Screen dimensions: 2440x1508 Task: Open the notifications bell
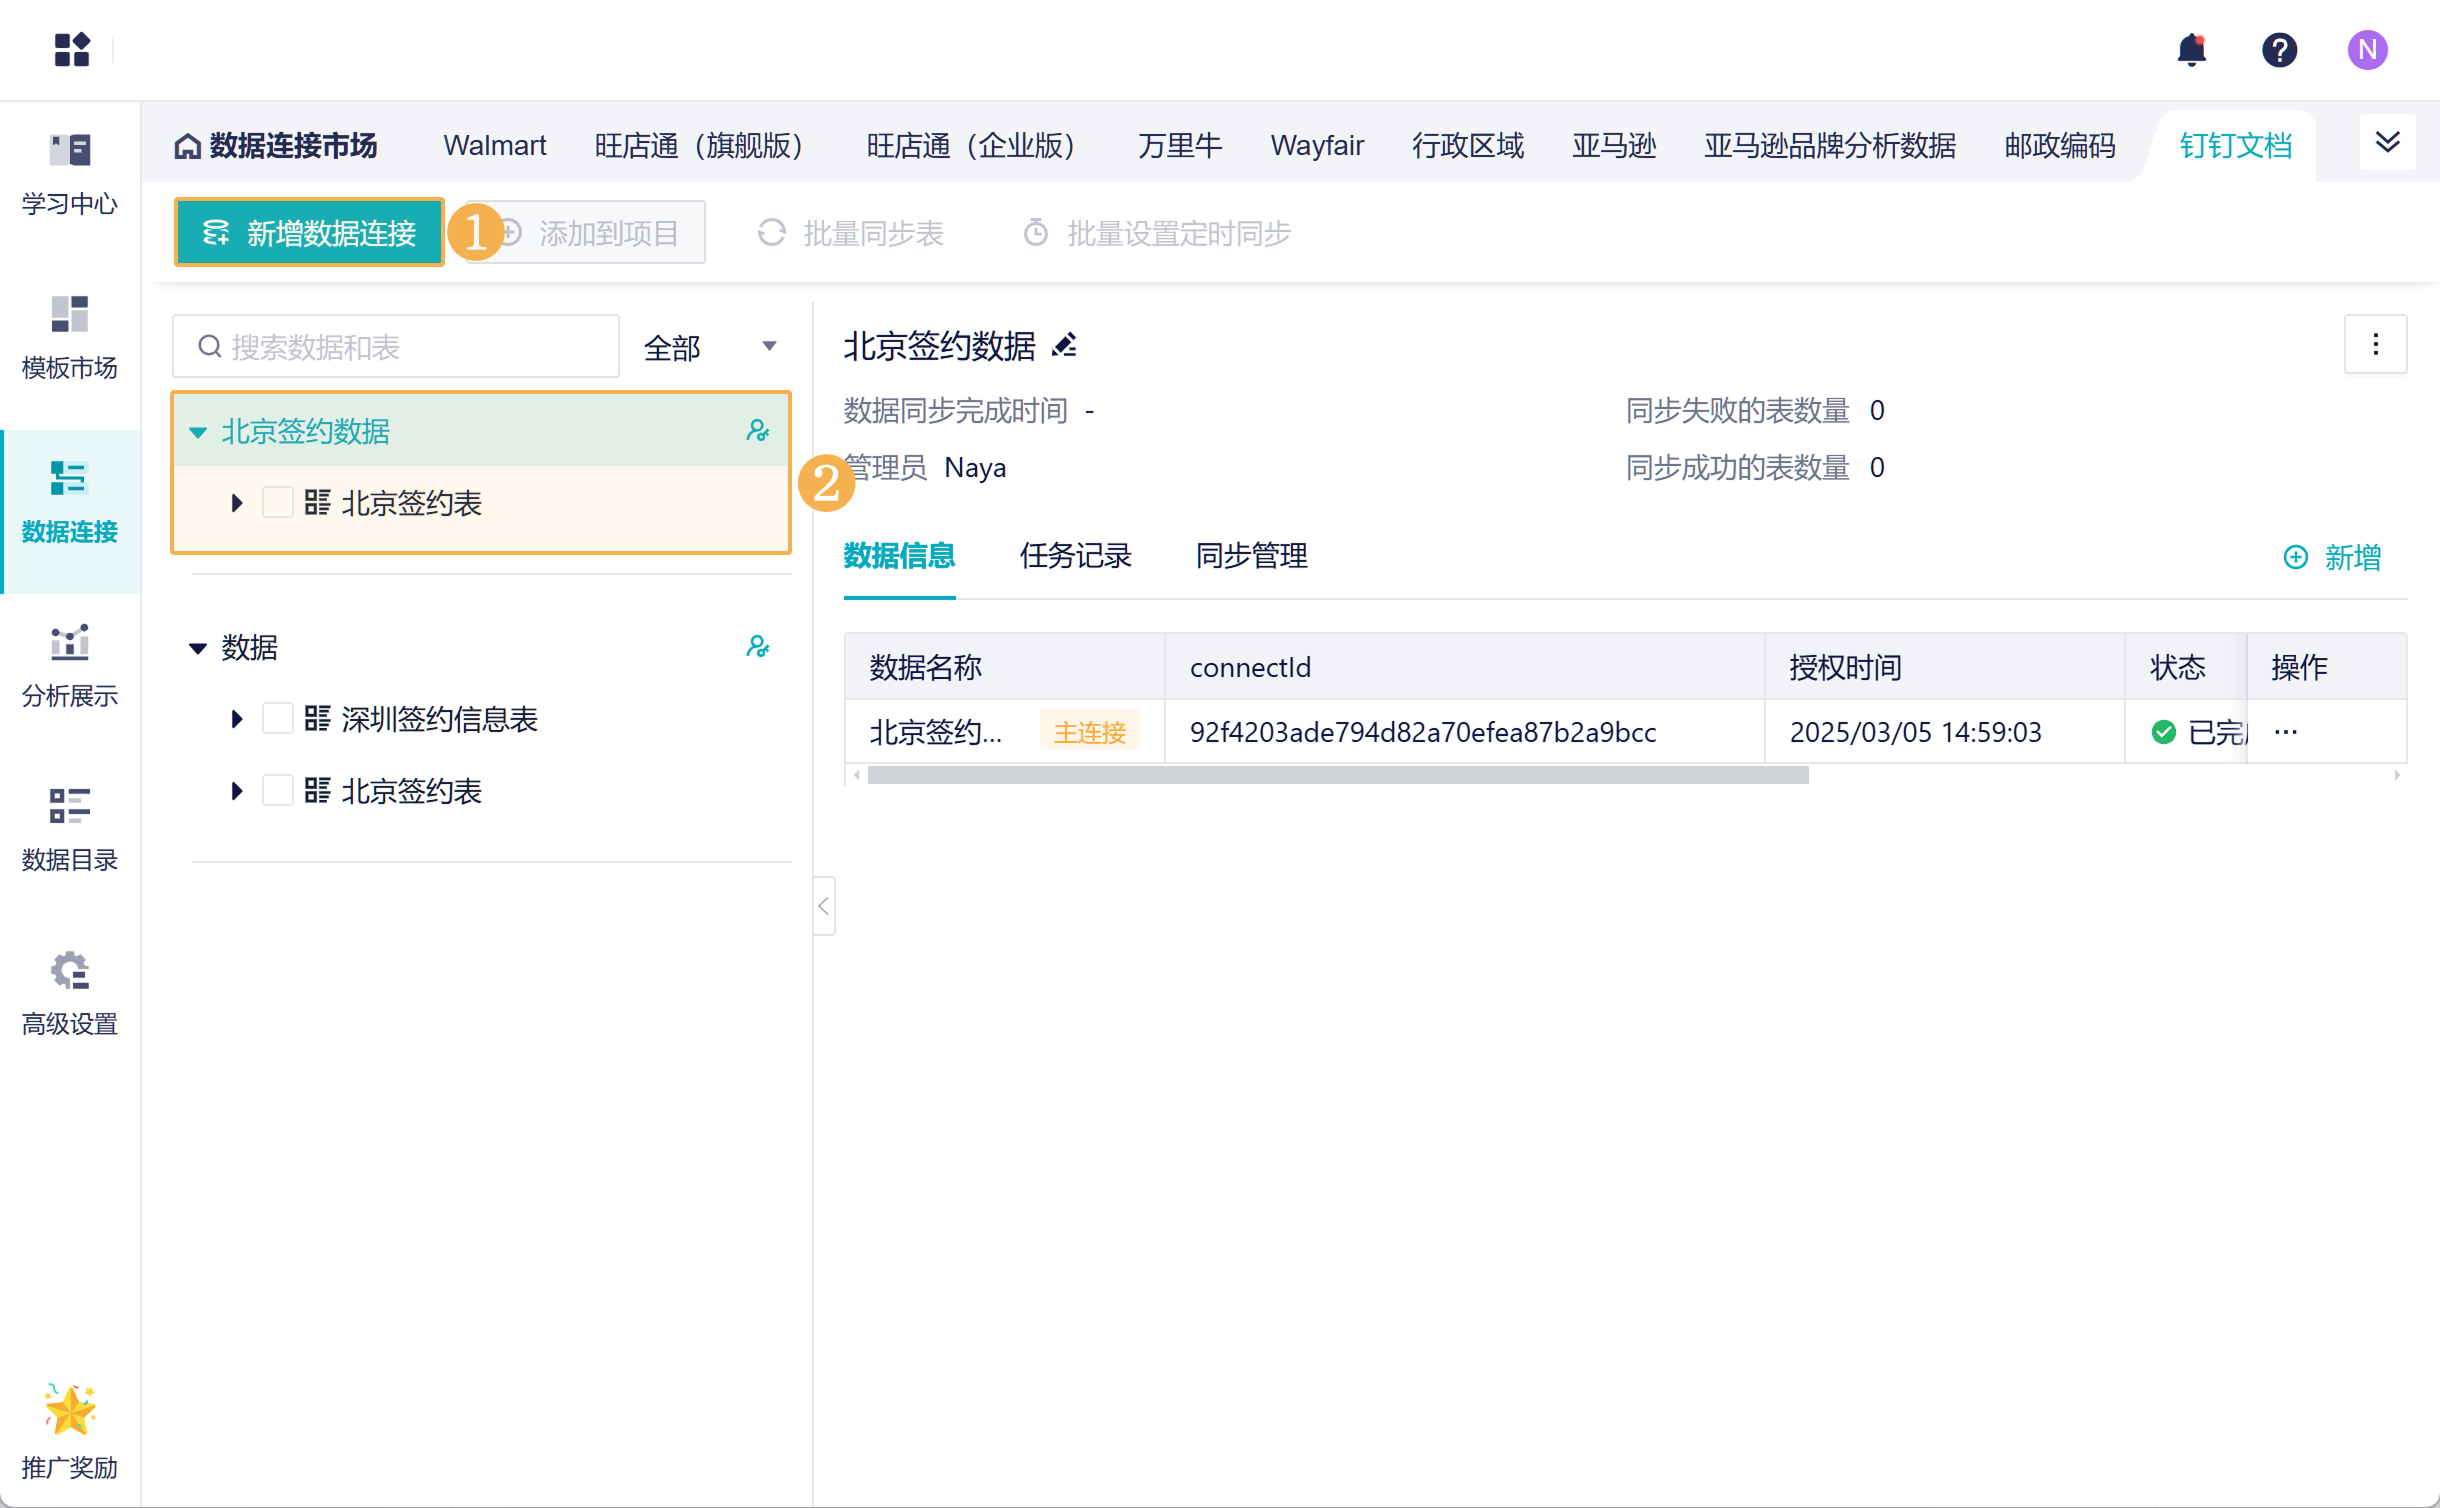click(x=2191, y=50)
